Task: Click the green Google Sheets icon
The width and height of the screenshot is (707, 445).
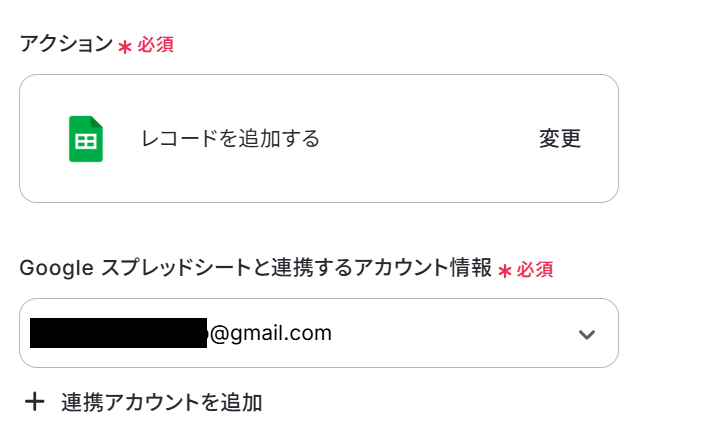Action: pos(86,139)
